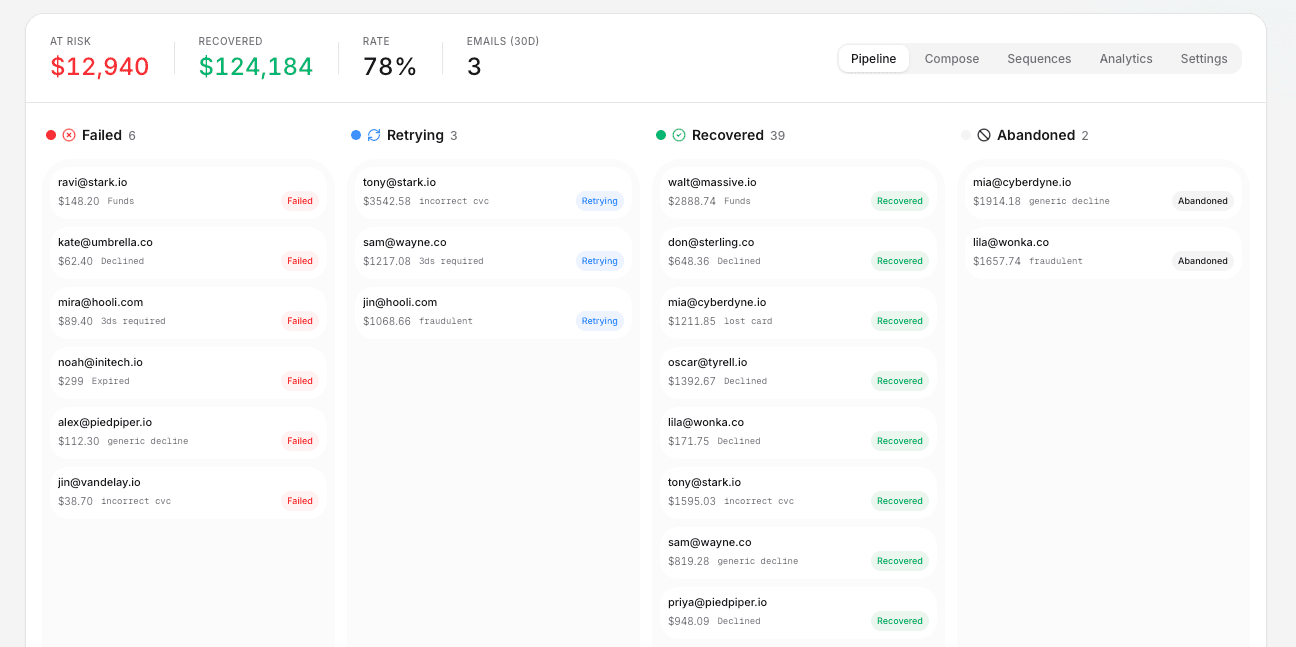Click the Expired reason on noah@initech.io

[x=111, y=381]
